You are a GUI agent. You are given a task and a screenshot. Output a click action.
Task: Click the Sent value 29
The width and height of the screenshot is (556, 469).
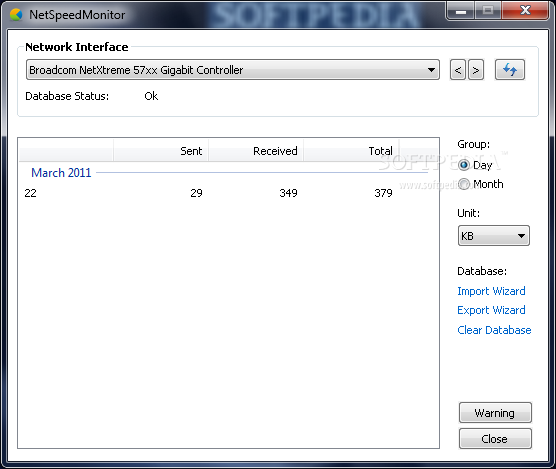(x=196, y=193)
